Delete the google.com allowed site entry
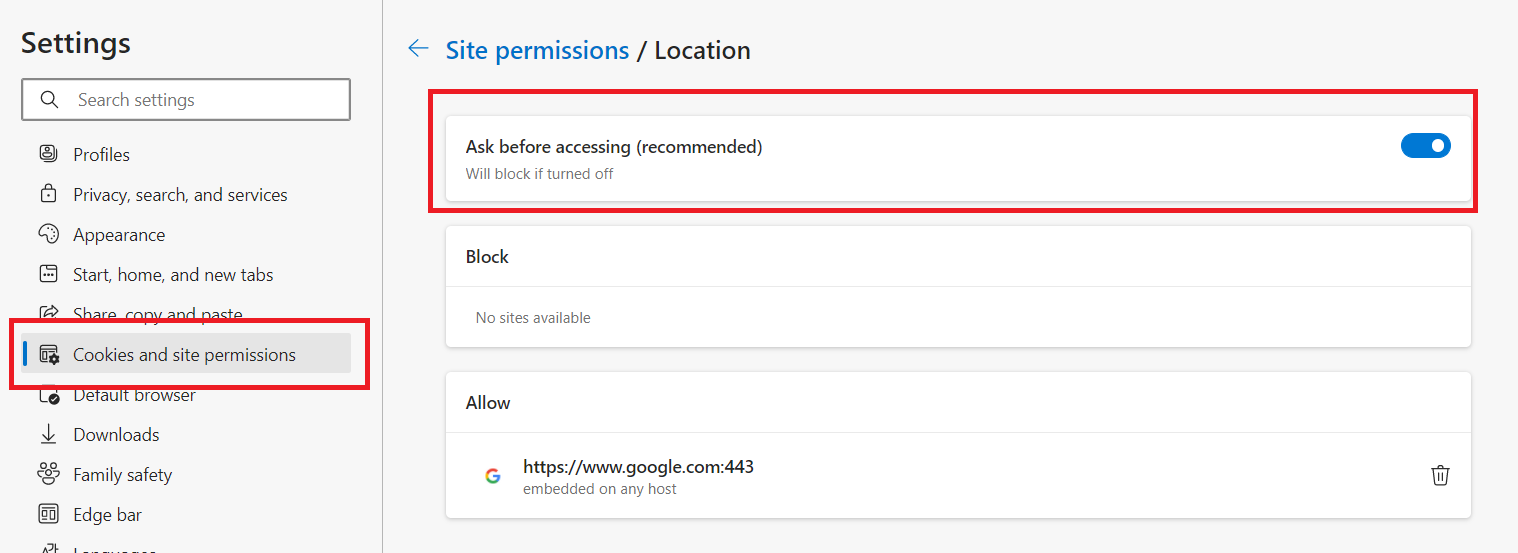1518x553 pixels. click(1440, 475)
